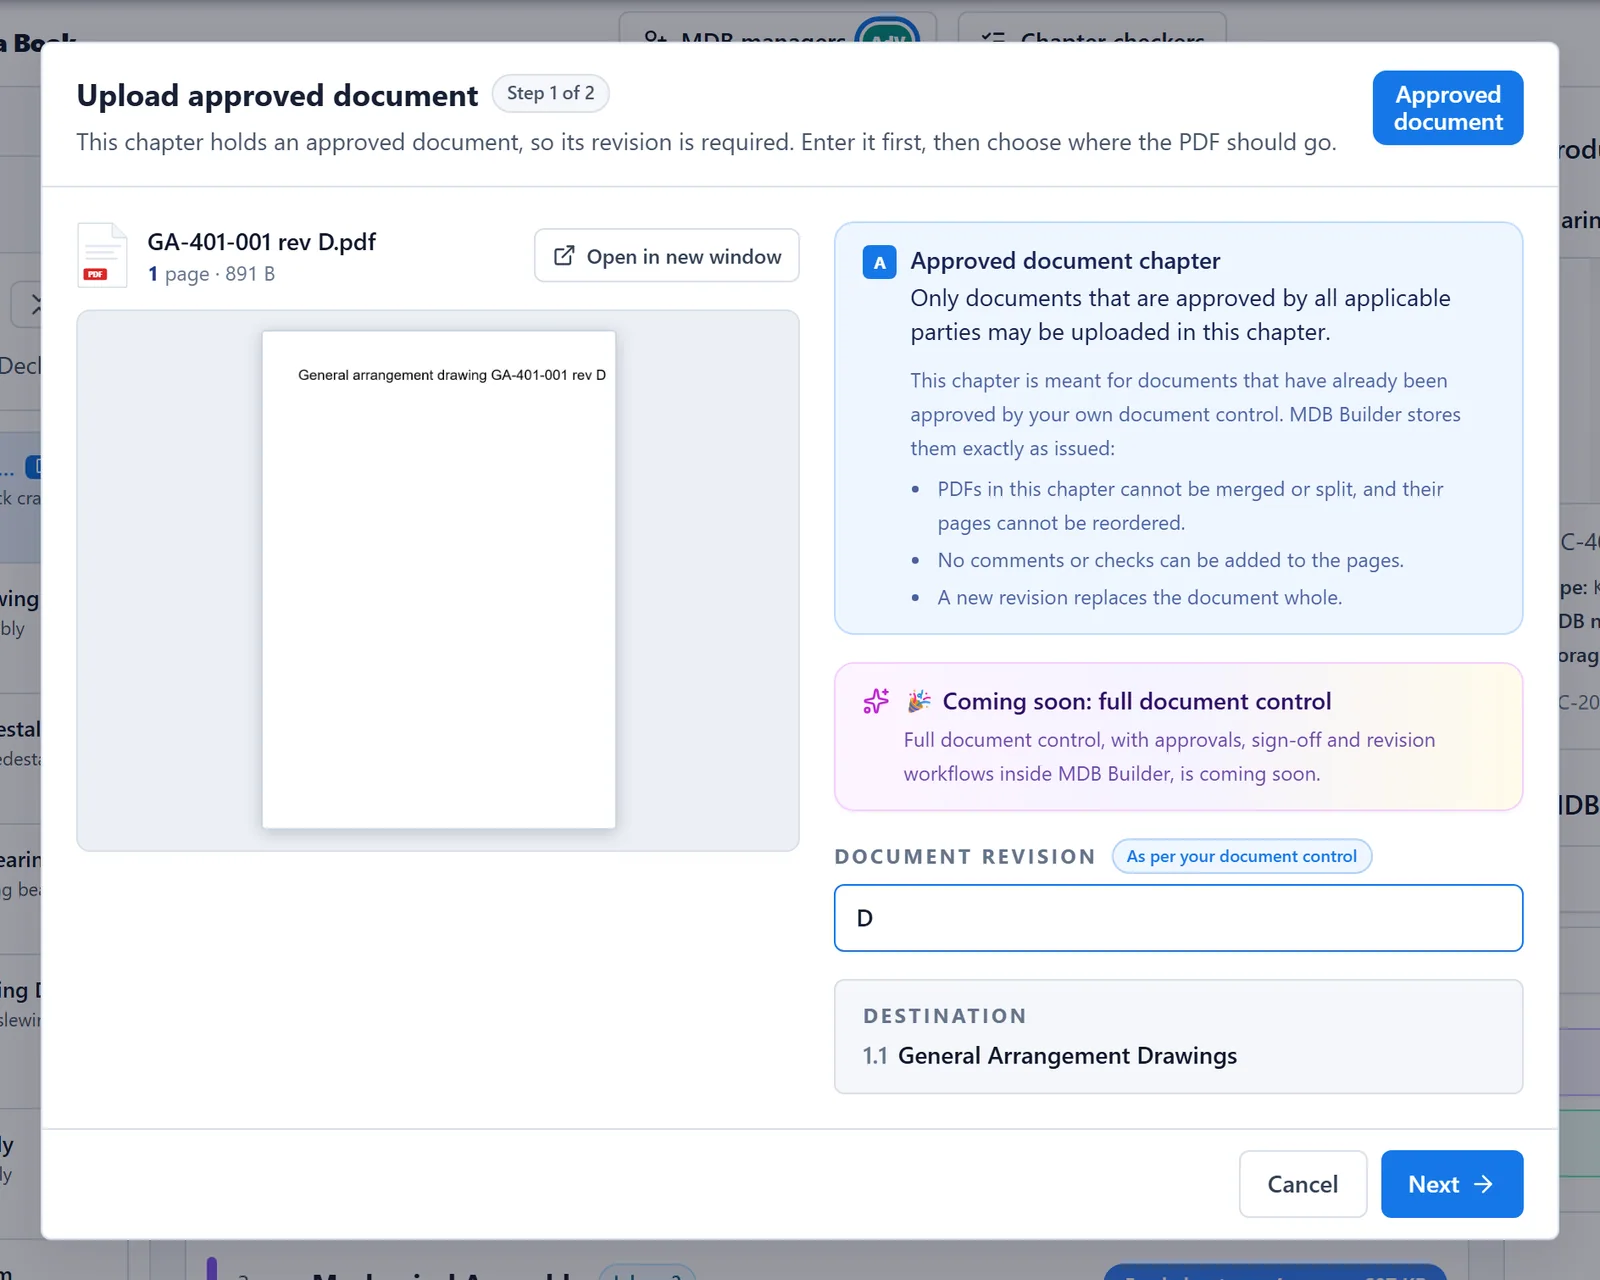Click file name 'GA-401-001 rev D.pdf'
1600x1280 pixels.
coord(262,242)
